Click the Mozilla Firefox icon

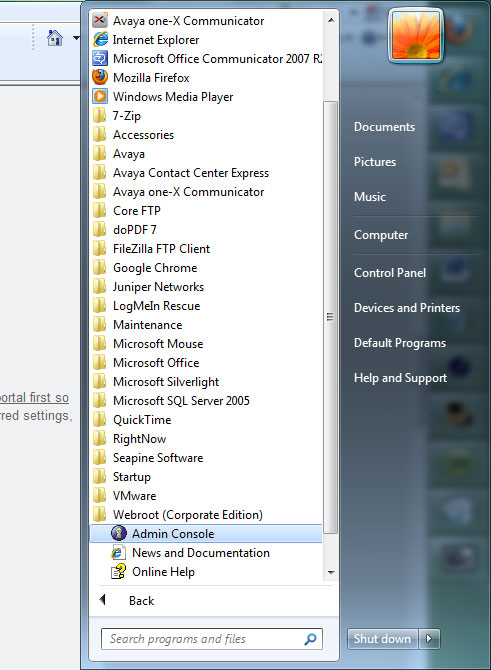pos(100,77)
